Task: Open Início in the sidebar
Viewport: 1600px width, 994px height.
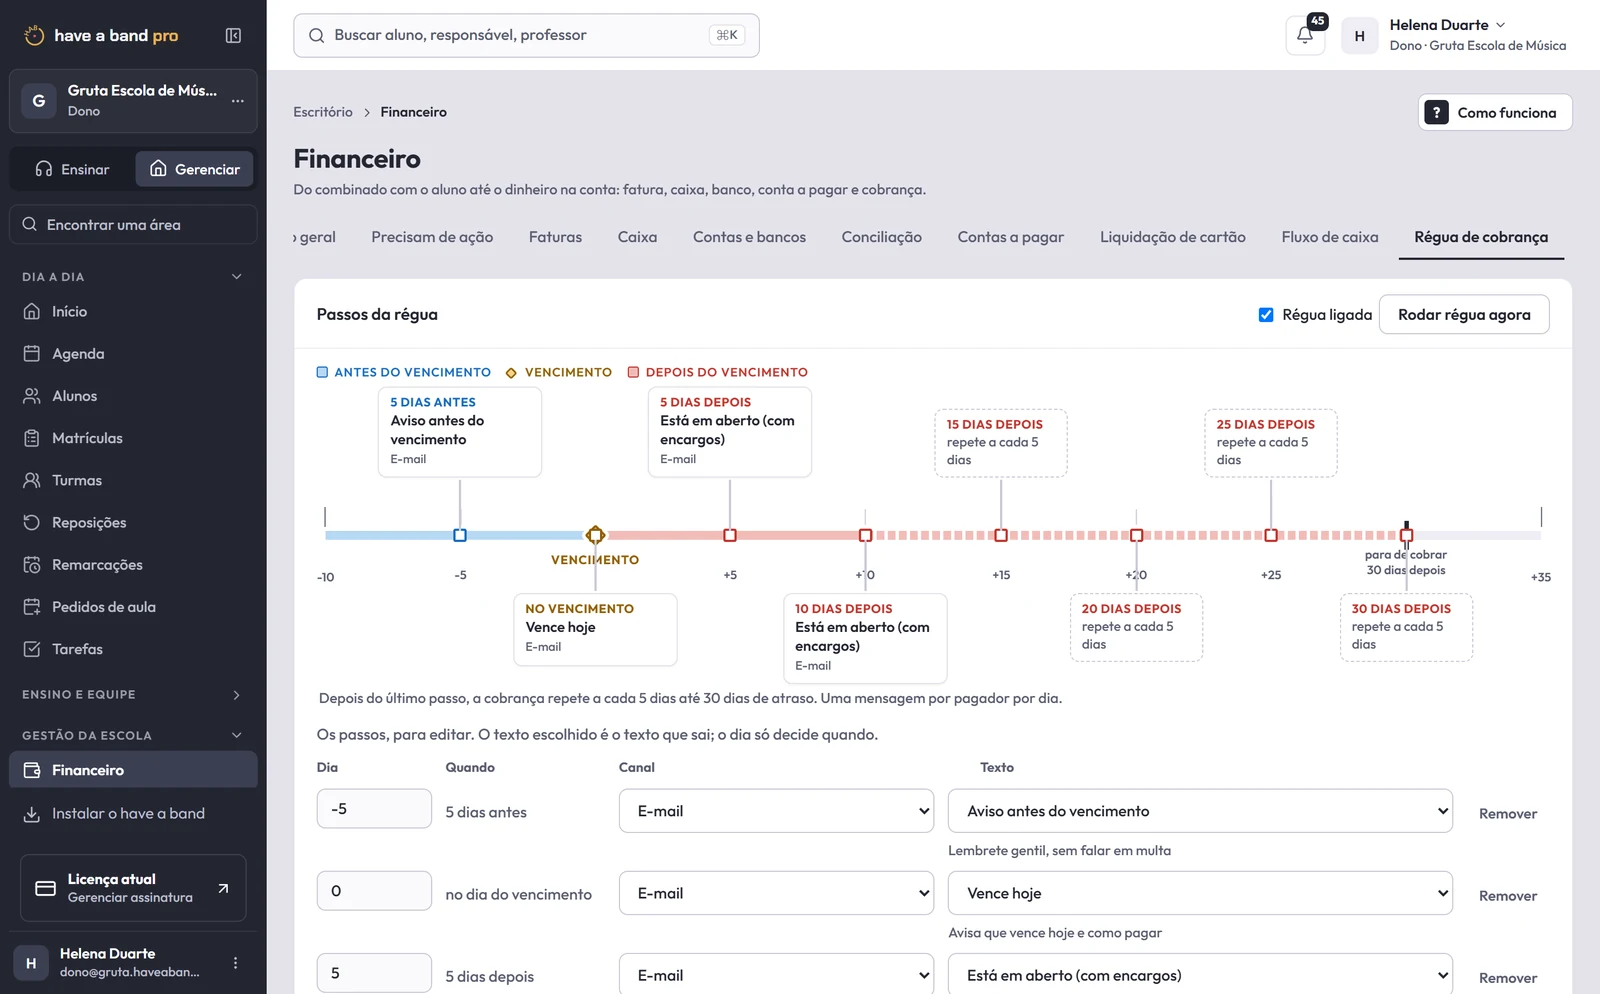Action: (x=133, y=312)
